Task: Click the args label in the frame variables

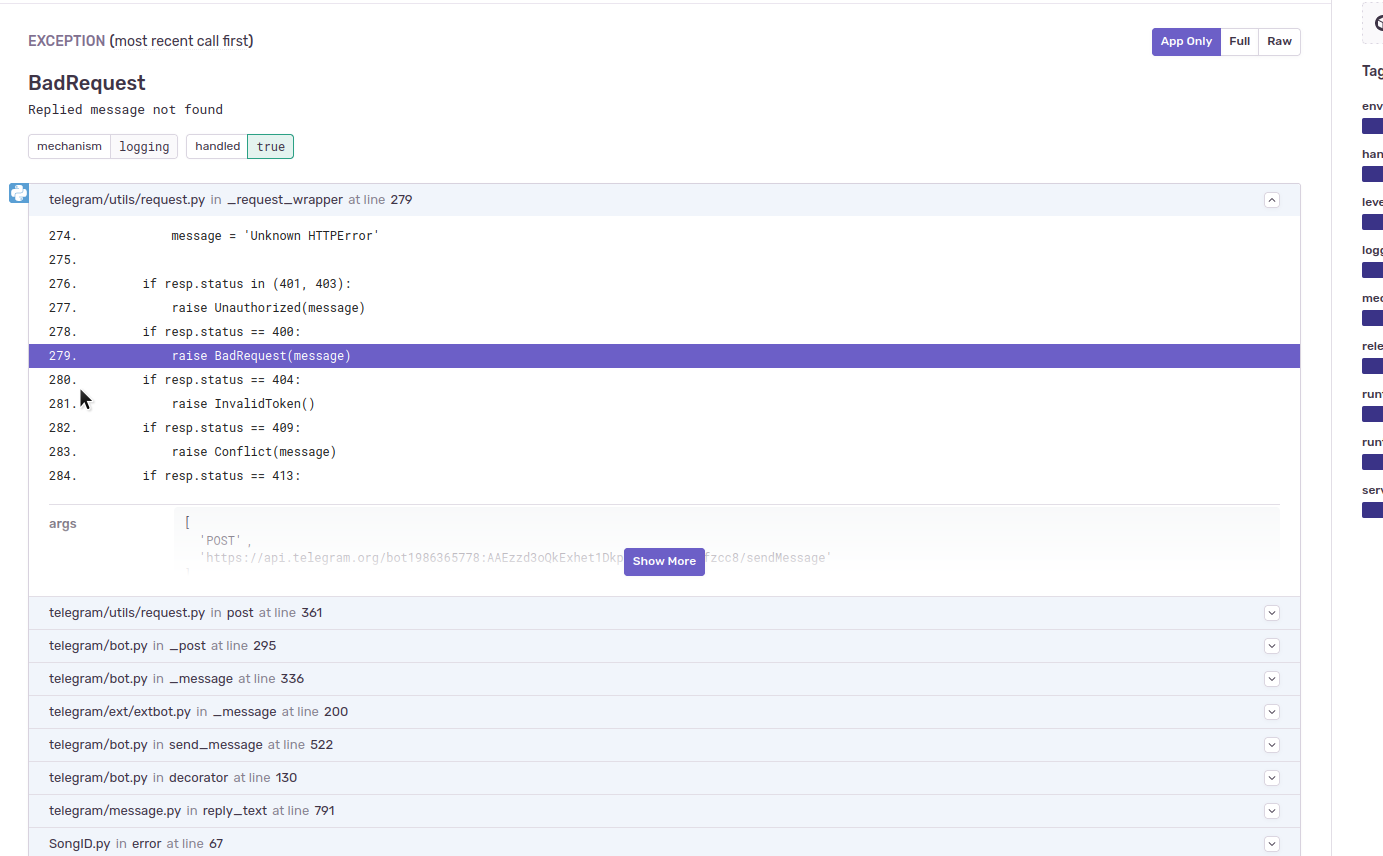Action: click(63, 524)
